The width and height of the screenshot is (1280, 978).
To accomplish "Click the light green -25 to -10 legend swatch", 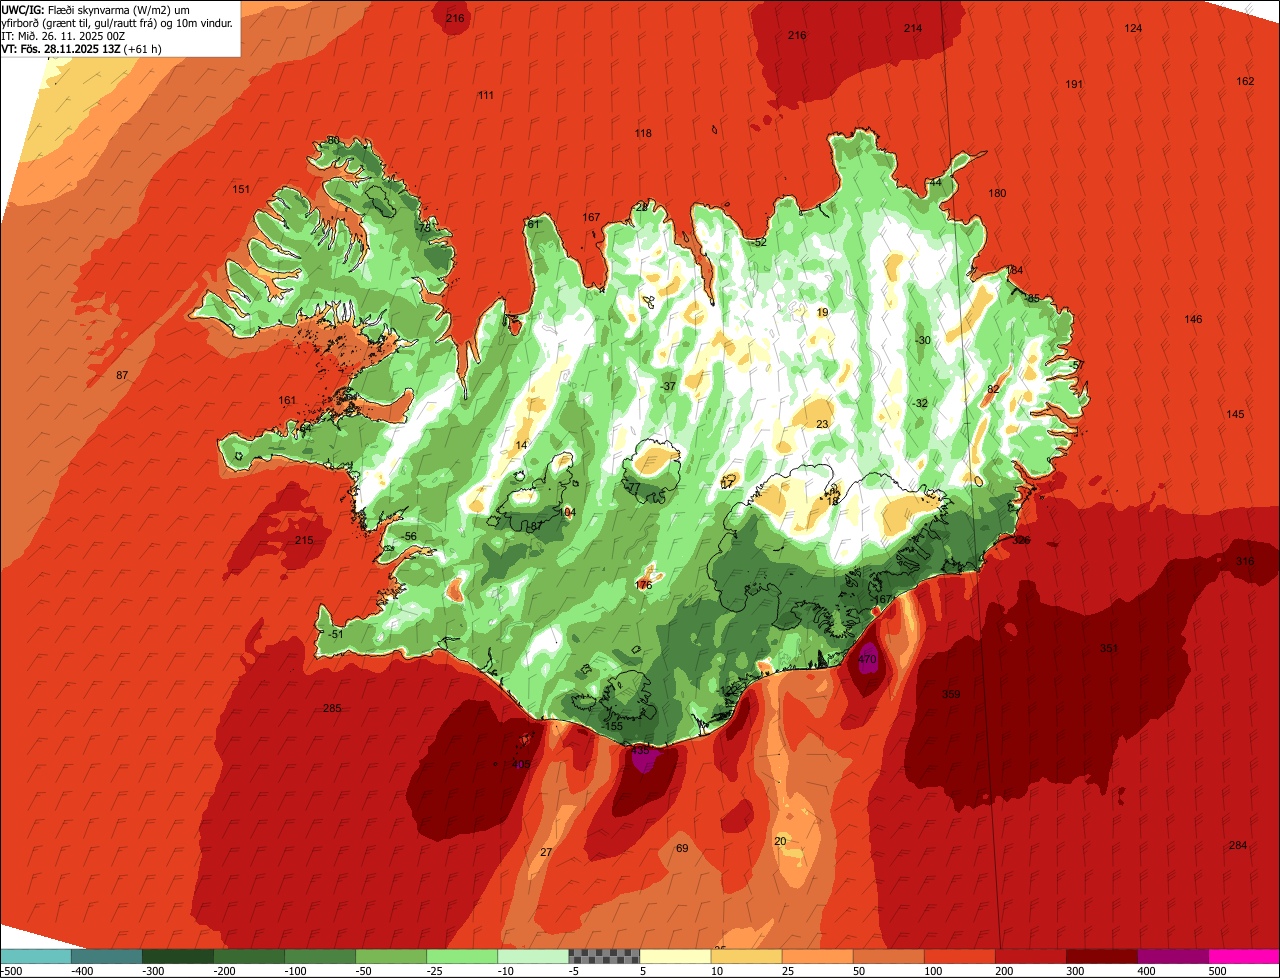I will [x=462, y=956].
